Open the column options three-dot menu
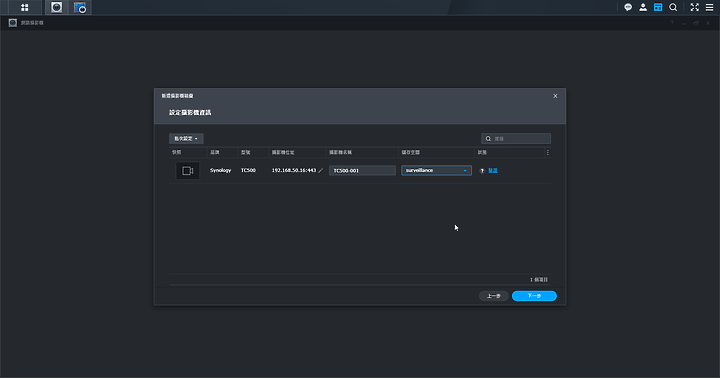Viewport: 720px width, 378px height. 547,152
